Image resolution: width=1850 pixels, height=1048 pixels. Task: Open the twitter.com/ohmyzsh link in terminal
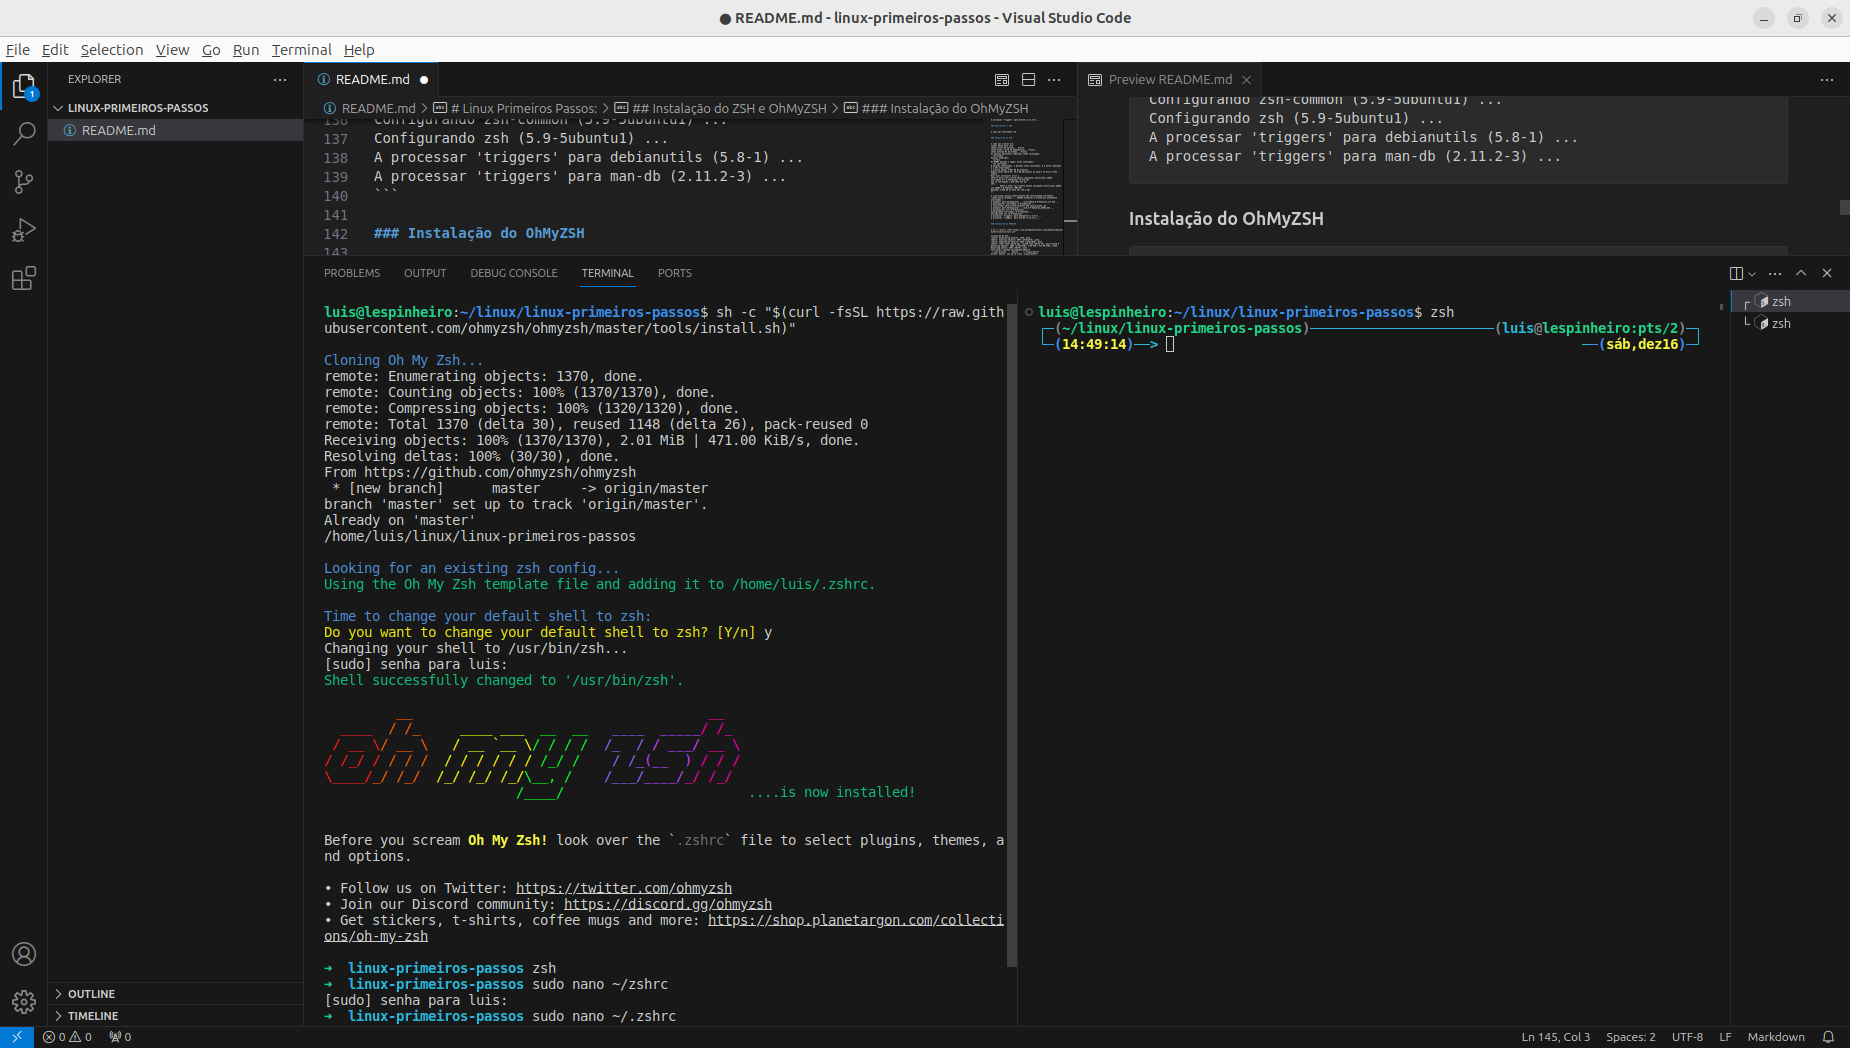(624, 888)
